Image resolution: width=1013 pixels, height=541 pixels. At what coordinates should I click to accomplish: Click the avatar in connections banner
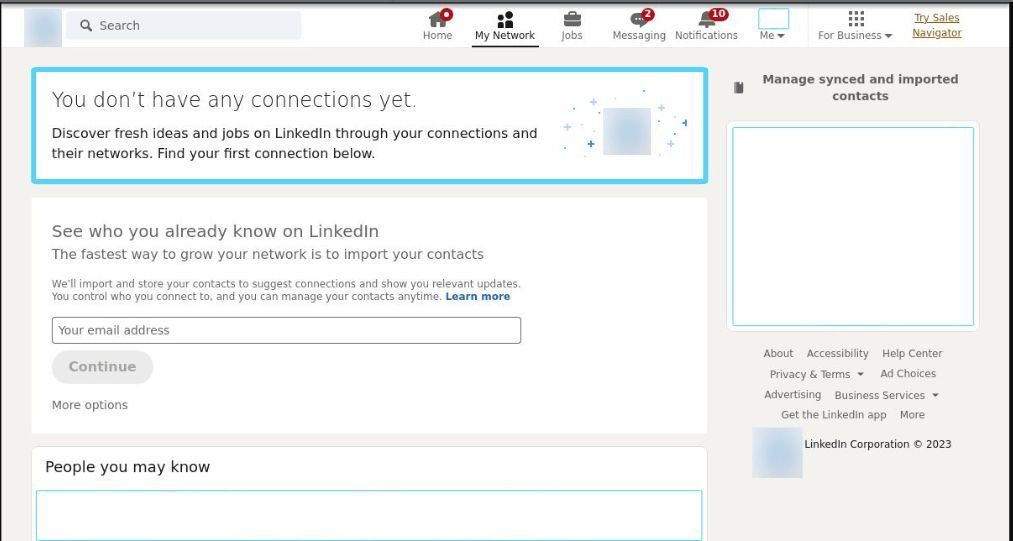[627, 131]
